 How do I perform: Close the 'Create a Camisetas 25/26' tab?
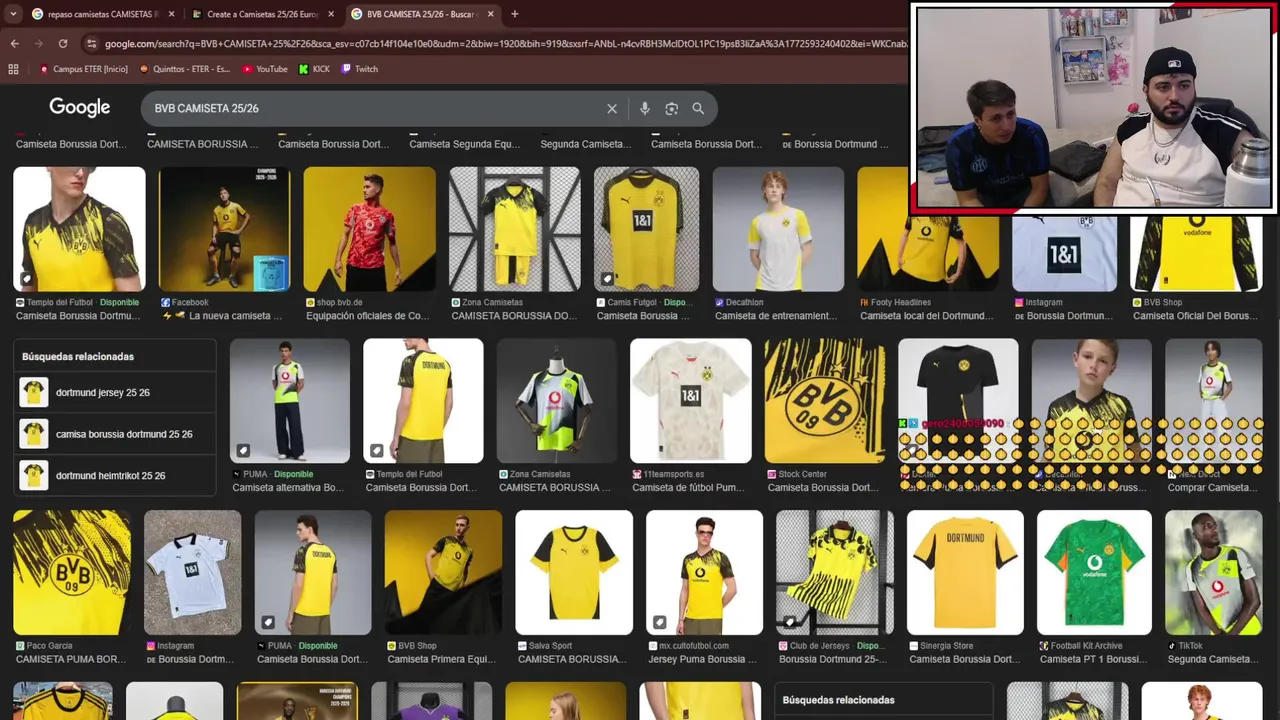[x=331, y=14]
